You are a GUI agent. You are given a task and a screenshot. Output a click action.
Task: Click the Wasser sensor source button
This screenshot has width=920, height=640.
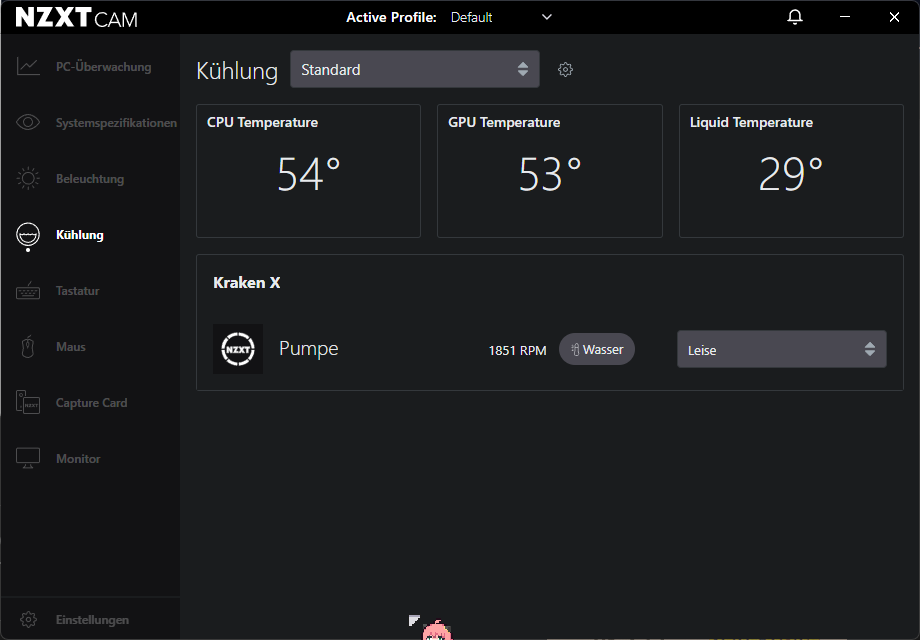(x=597, y=349)
